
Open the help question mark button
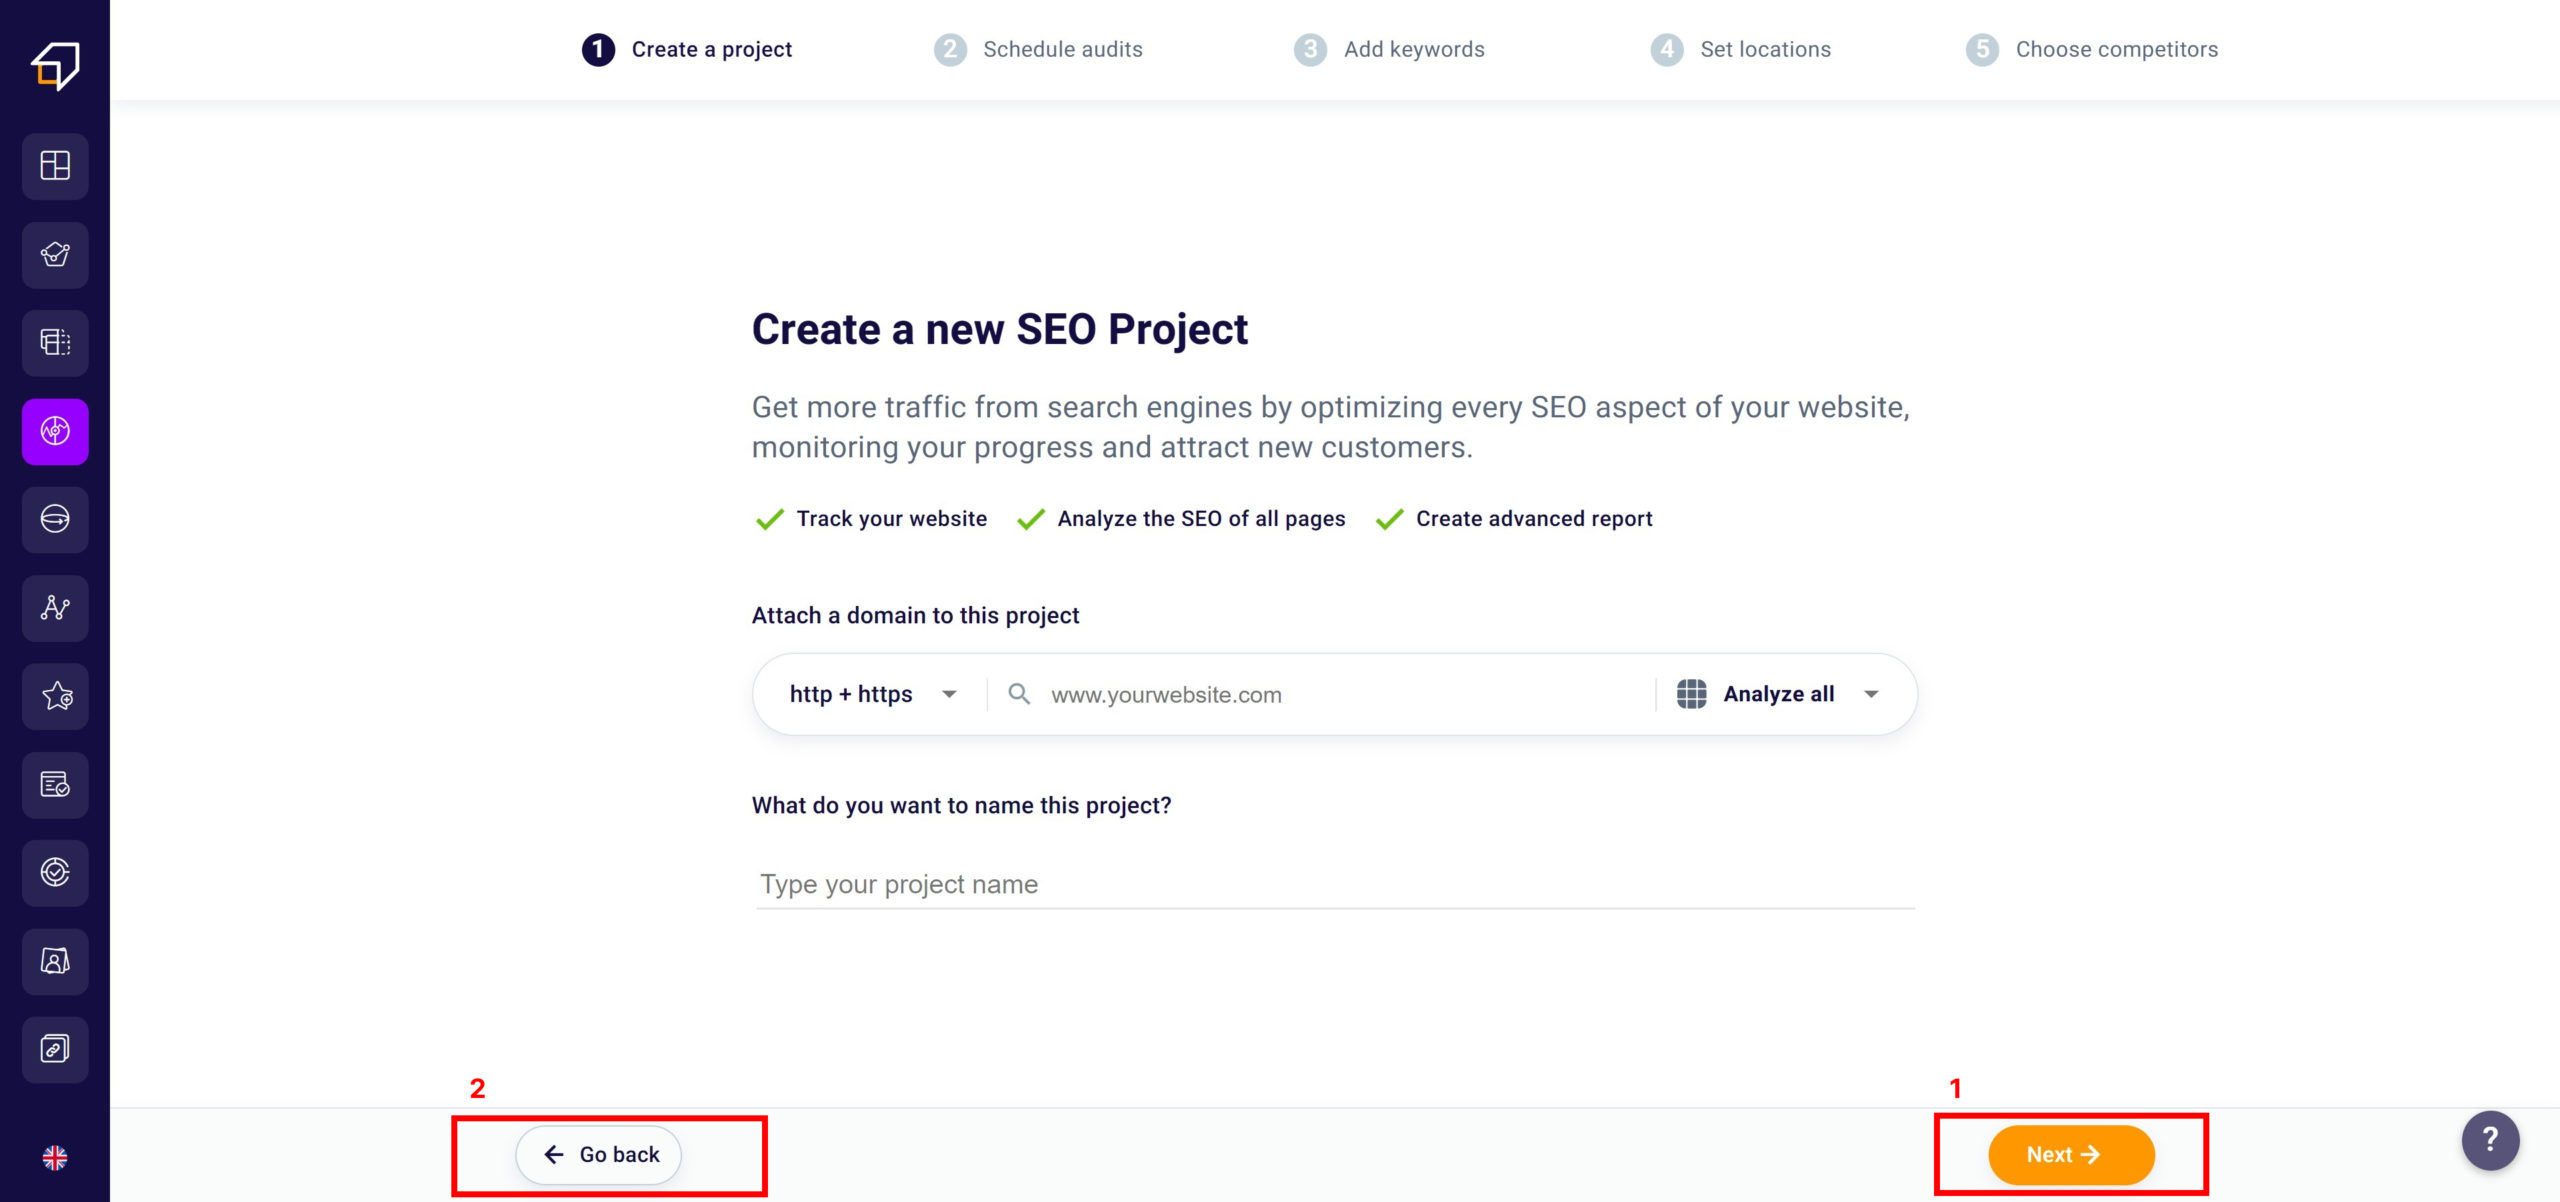2490,1140
